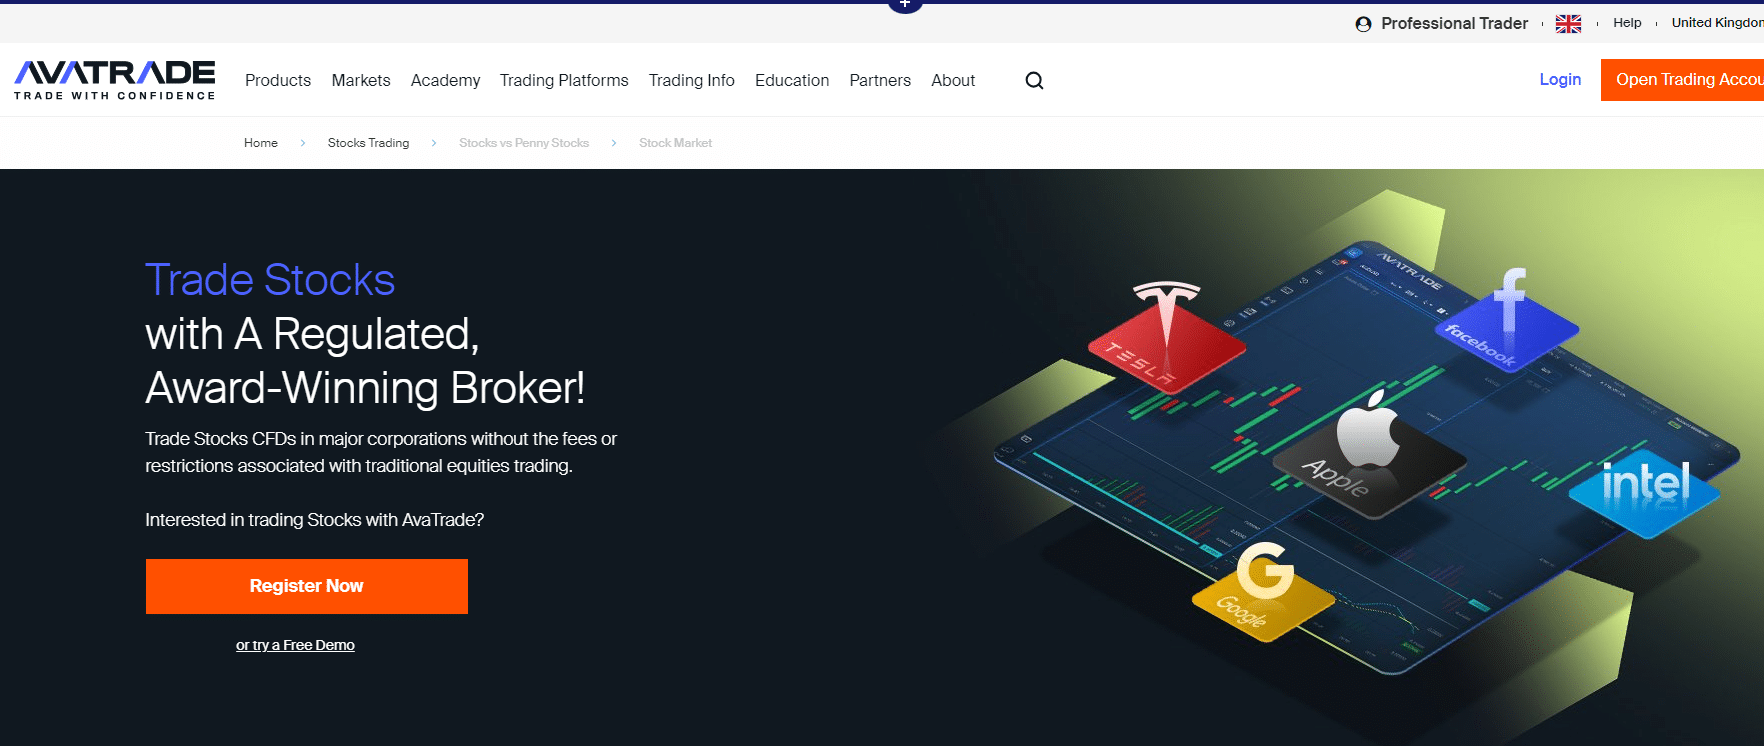Go to Home breadcrumb
The height and width of the screenshot is (746, 1764).
[261, 143]
